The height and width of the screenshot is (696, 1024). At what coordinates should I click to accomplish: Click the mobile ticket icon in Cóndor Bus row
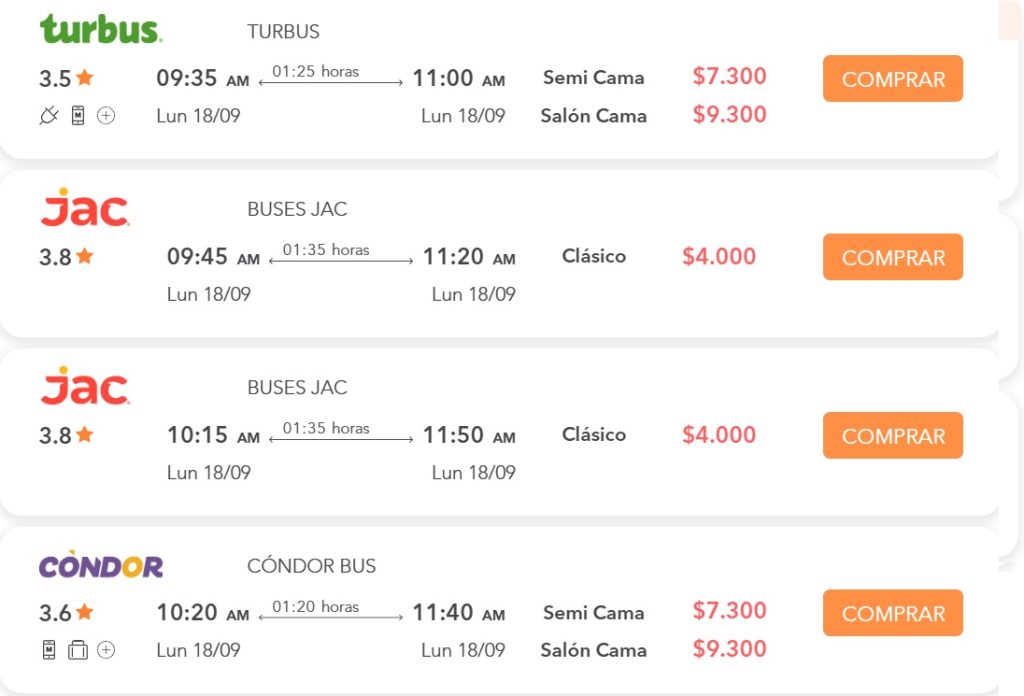49,650
